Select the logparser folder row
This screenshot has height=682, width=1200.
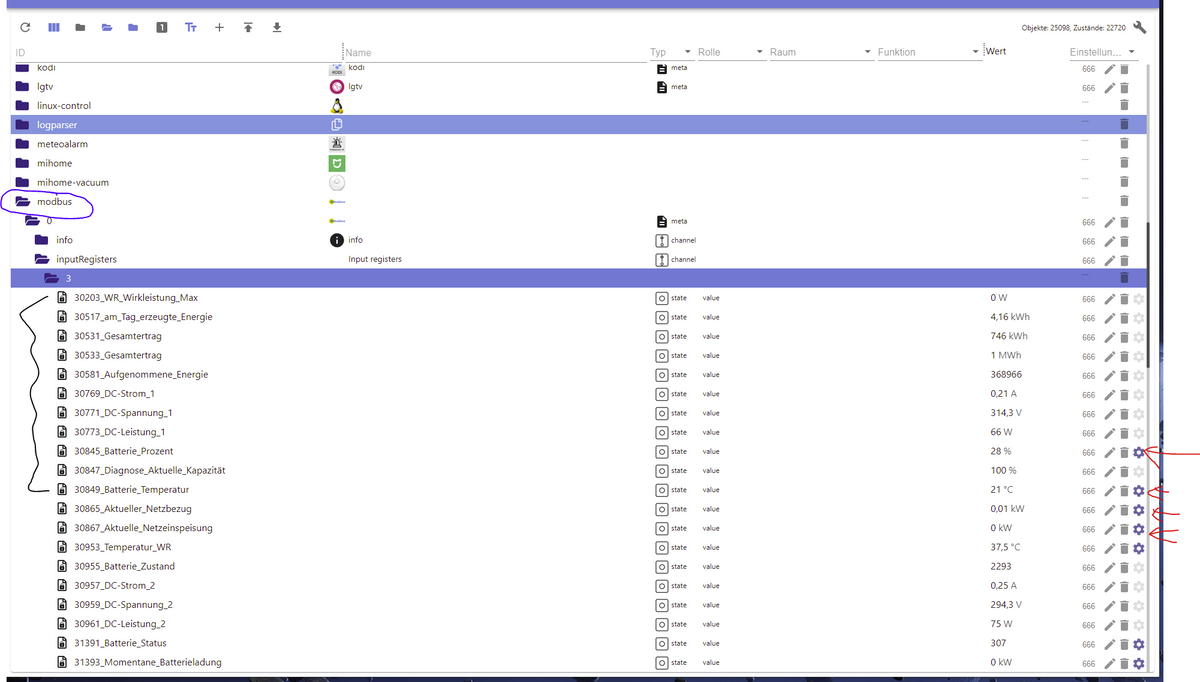pyautogui.click(x=579, y=125)
